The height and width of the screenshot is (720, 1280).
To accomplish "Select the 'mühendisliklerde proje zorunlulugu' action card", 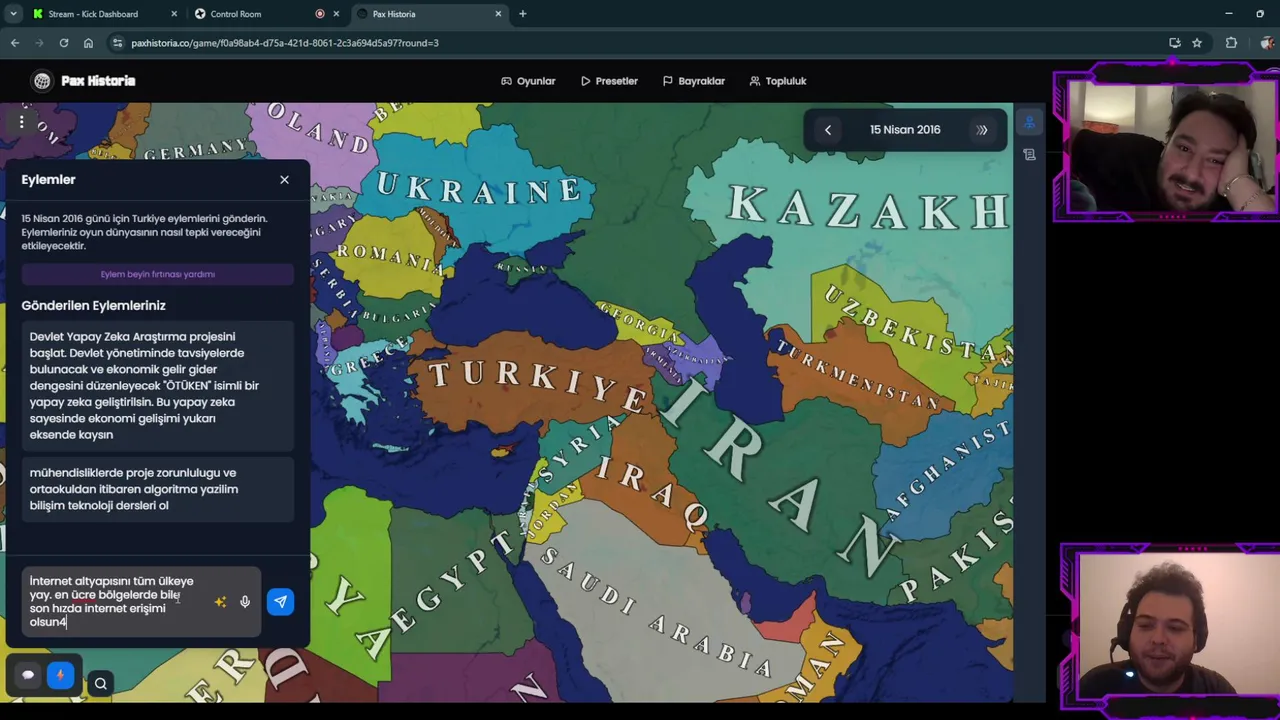I will (158, 489).
